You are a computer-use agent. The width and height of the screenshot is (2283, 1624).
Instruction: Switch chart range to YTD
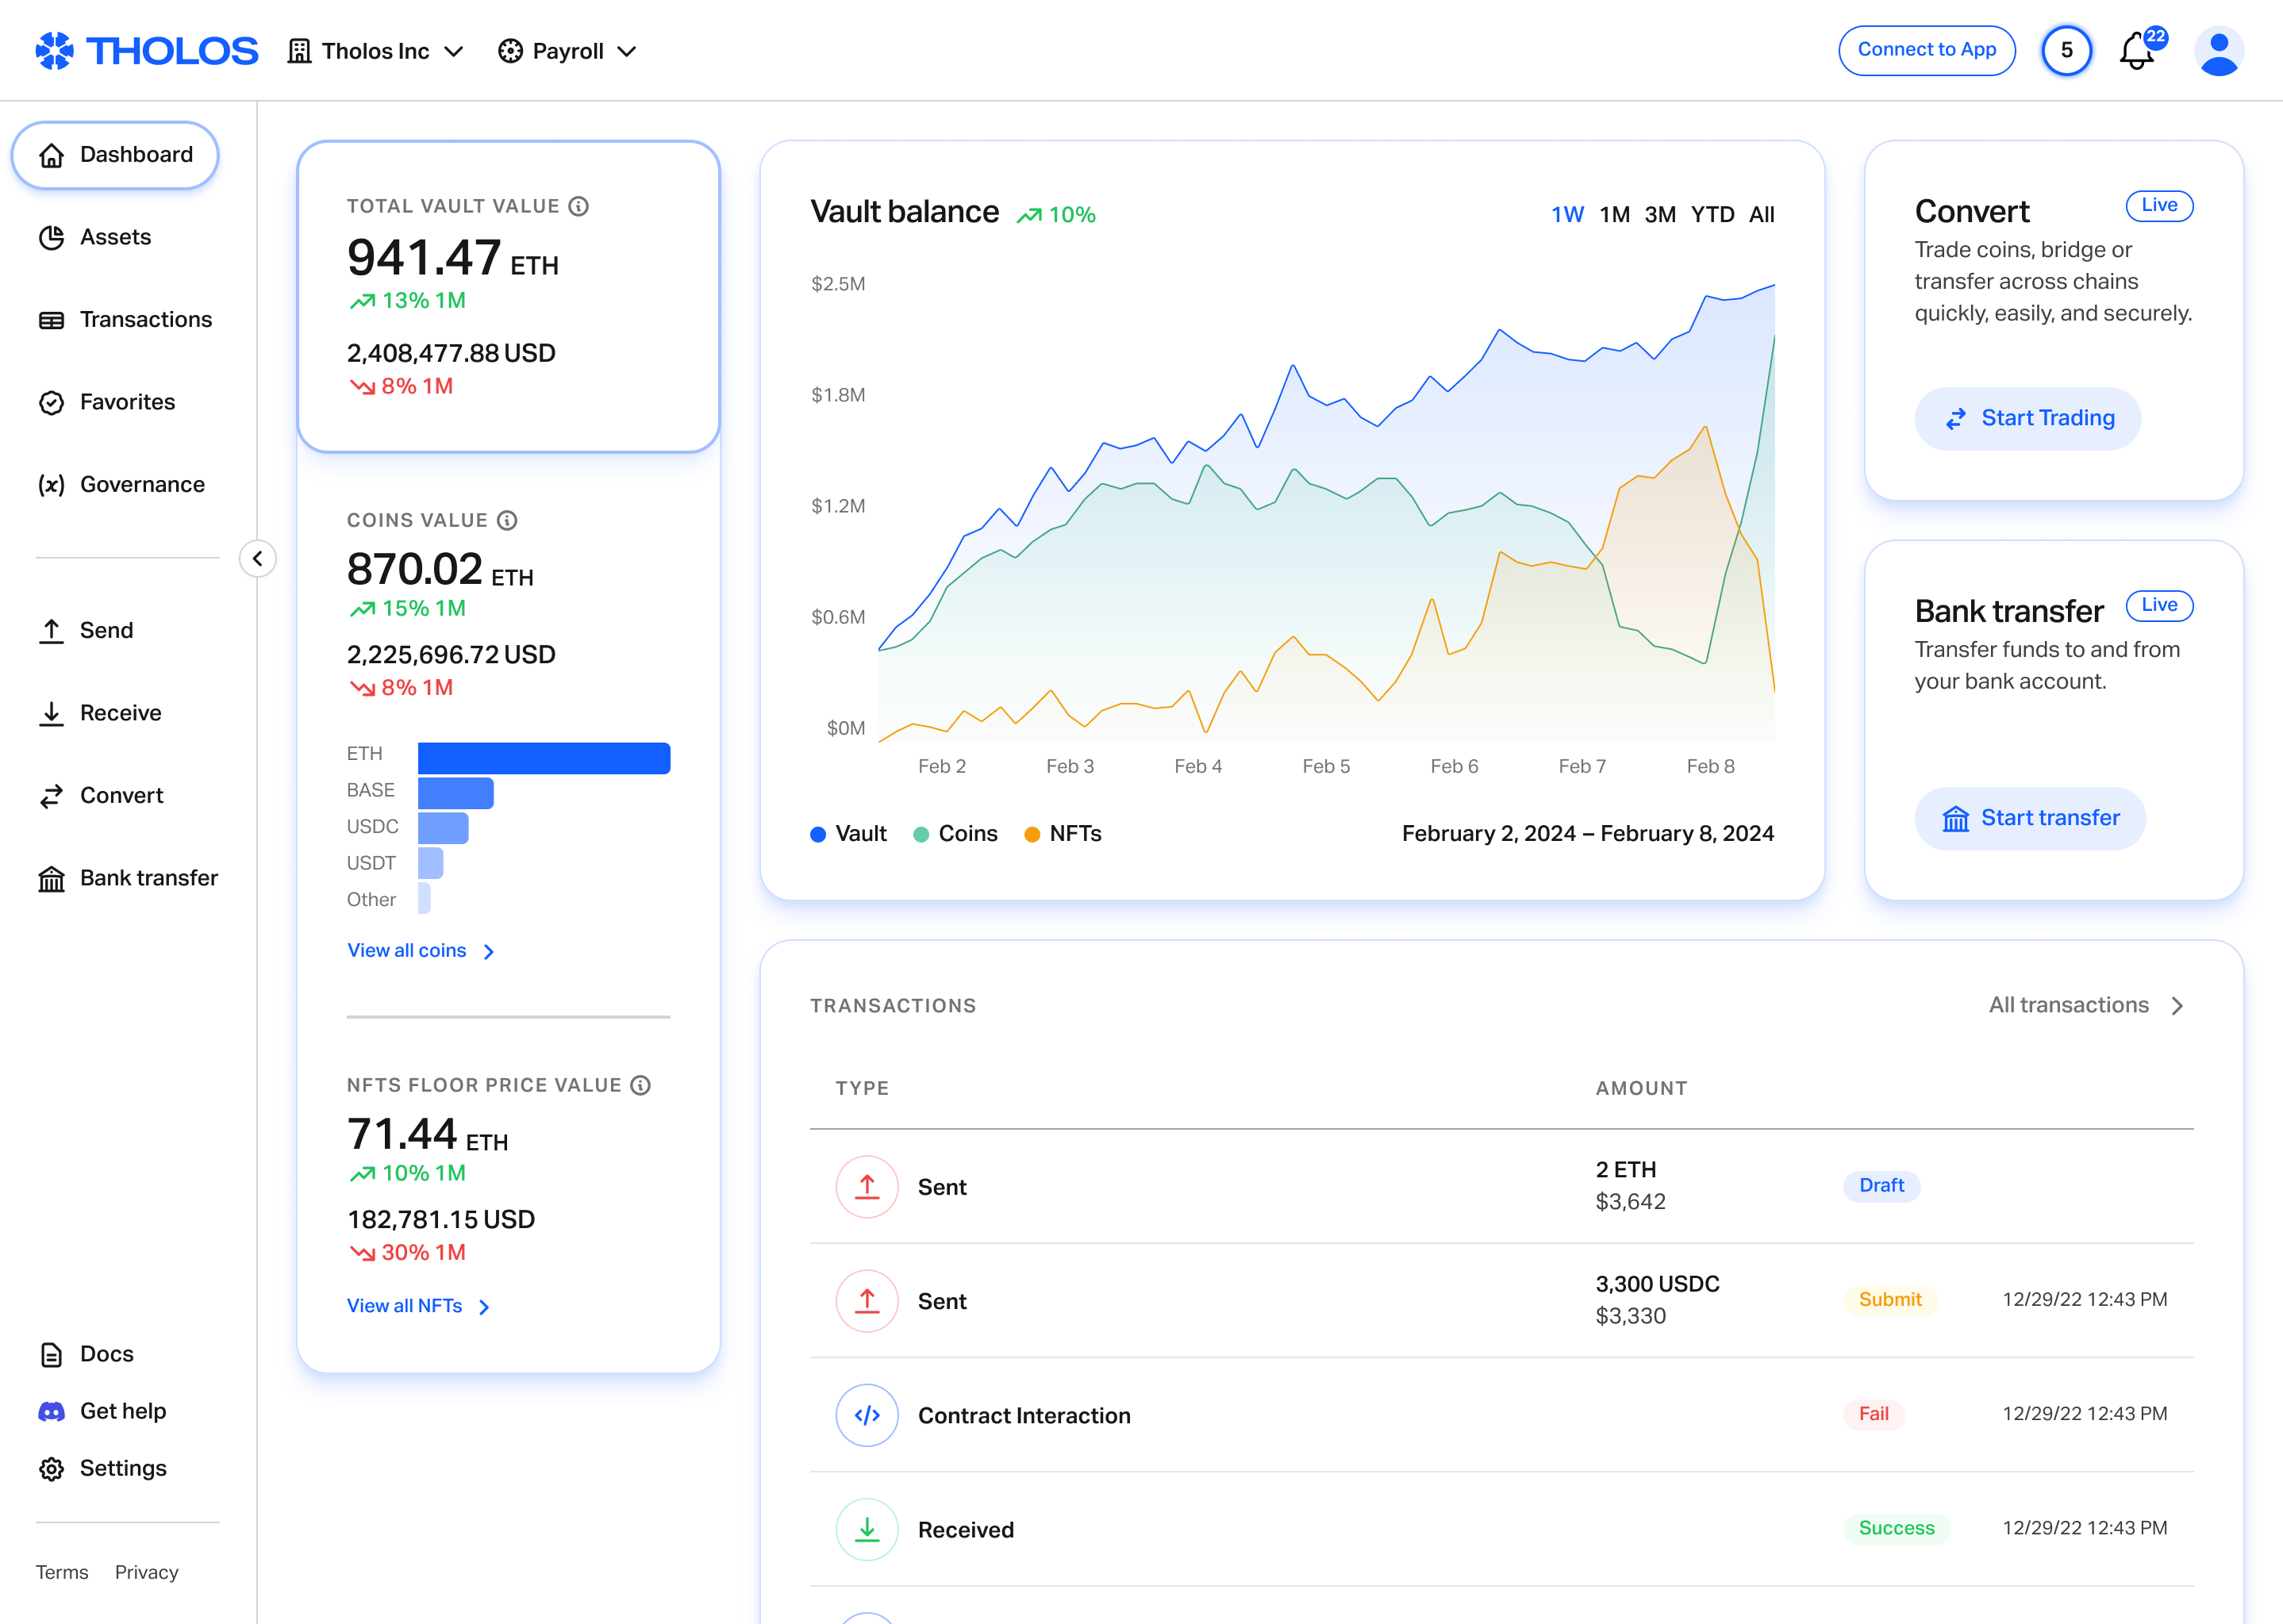click(x=1712, y=214)
